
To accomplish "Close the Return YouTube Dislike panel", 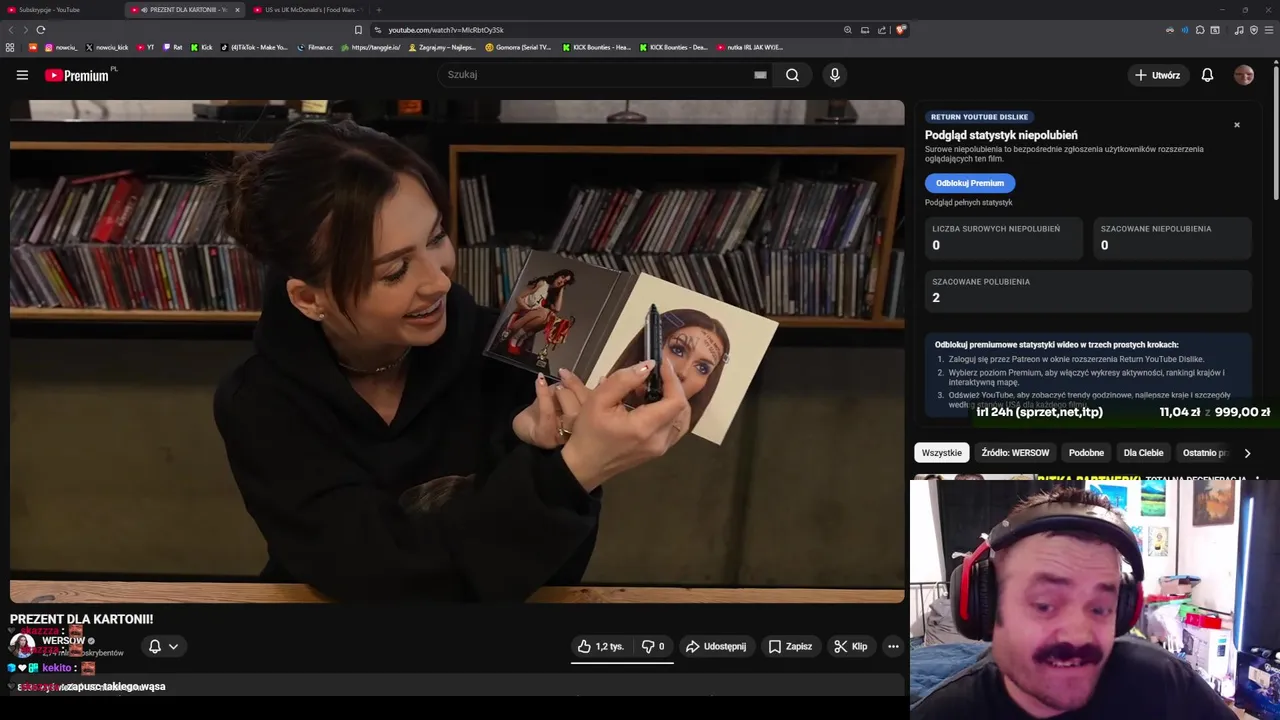I will 1237,125.
